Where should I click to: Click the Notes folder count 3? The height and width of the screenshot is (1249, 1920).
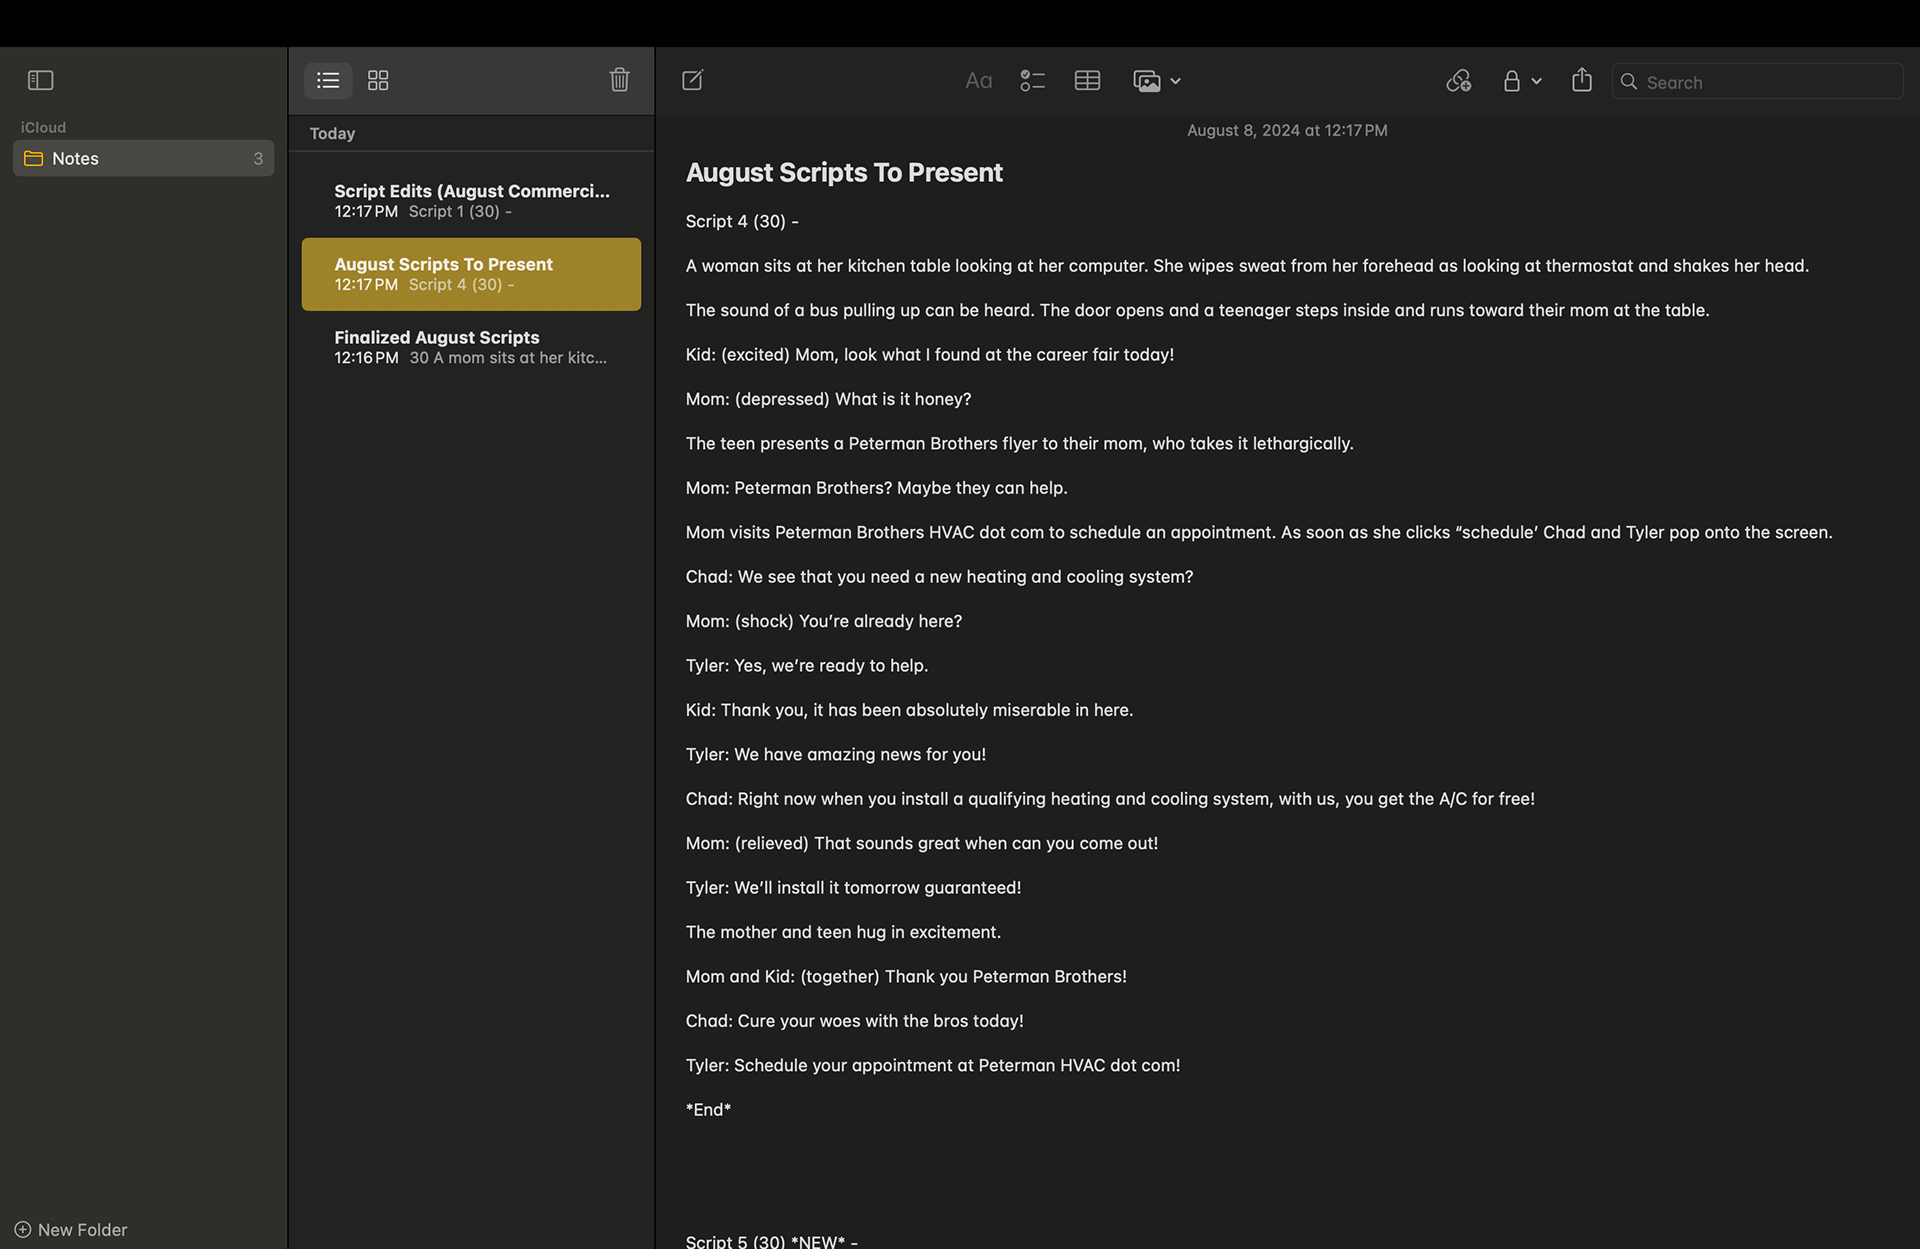258,158
